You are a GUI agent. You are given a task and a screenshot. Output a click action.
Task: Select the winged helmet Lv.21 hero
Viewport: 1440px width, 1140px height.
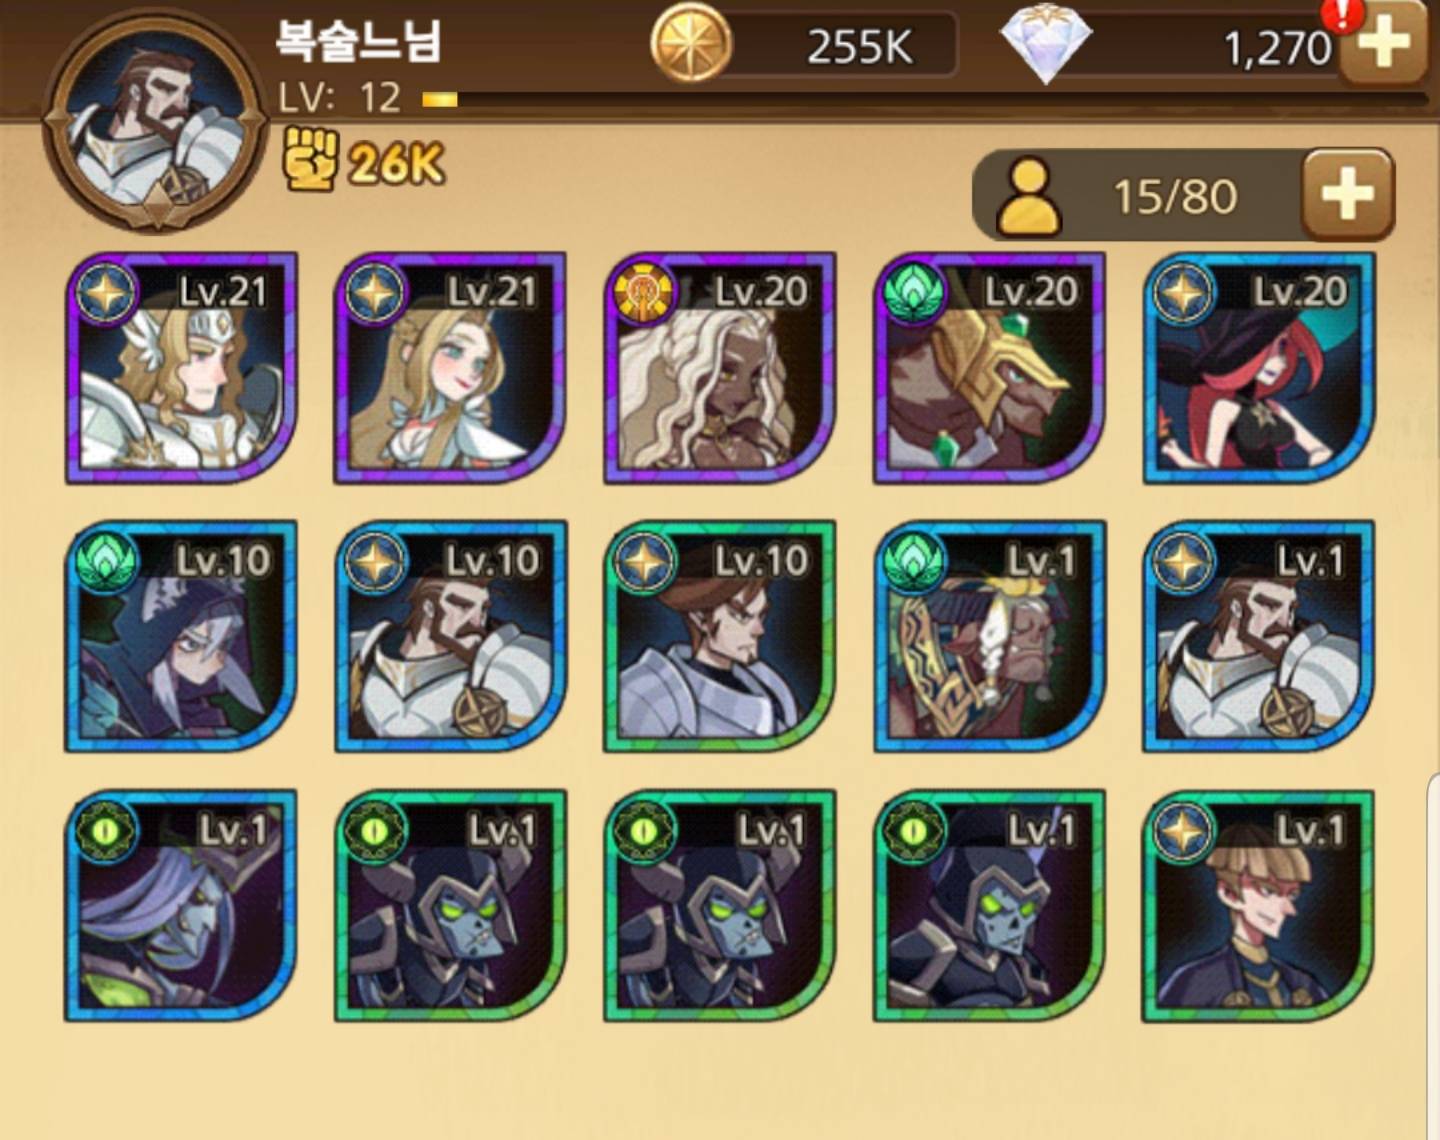tap(181, 368)
